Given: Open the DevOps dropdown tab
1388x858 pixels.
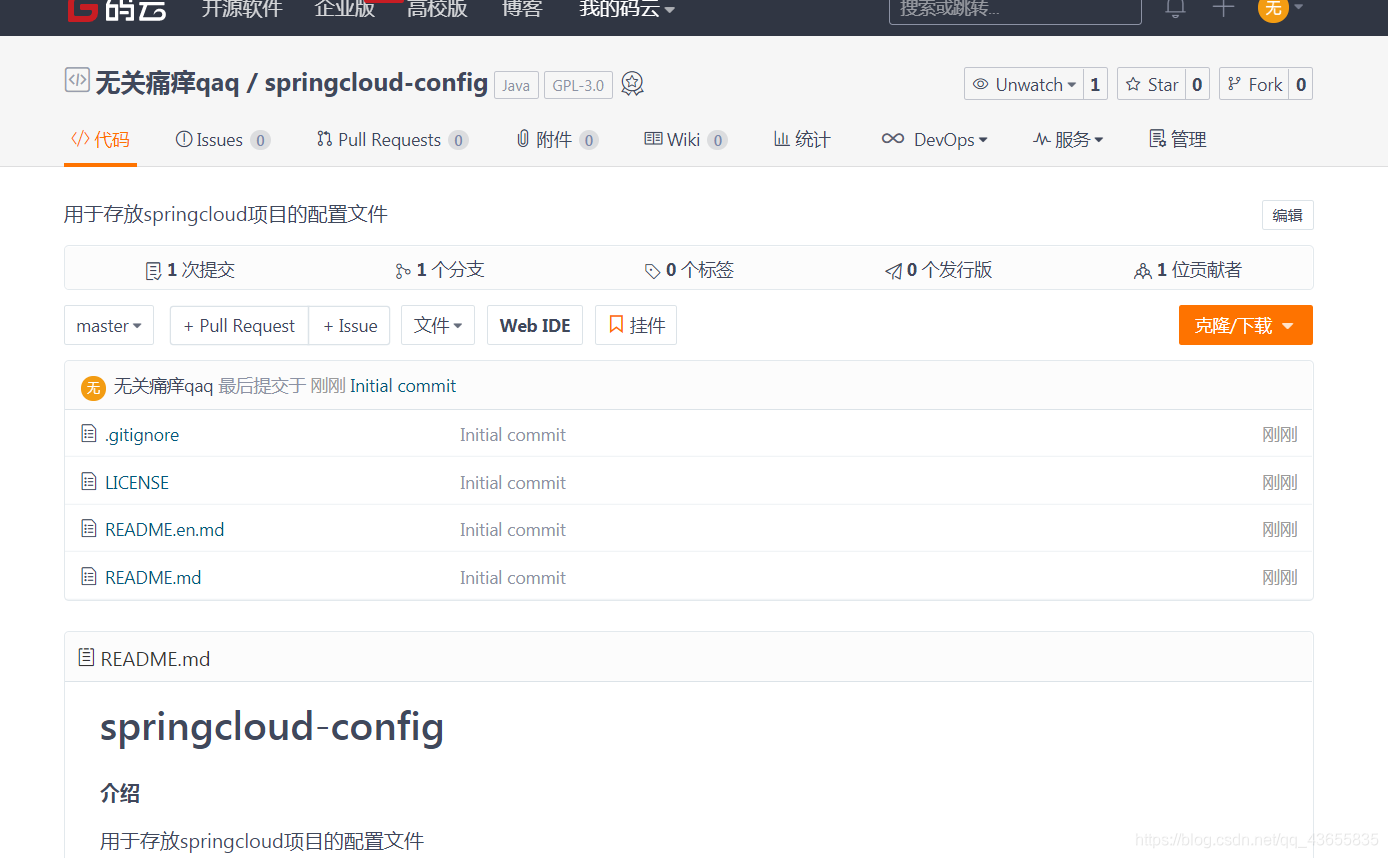Looking at the screenshot, I should pos(934,139).
